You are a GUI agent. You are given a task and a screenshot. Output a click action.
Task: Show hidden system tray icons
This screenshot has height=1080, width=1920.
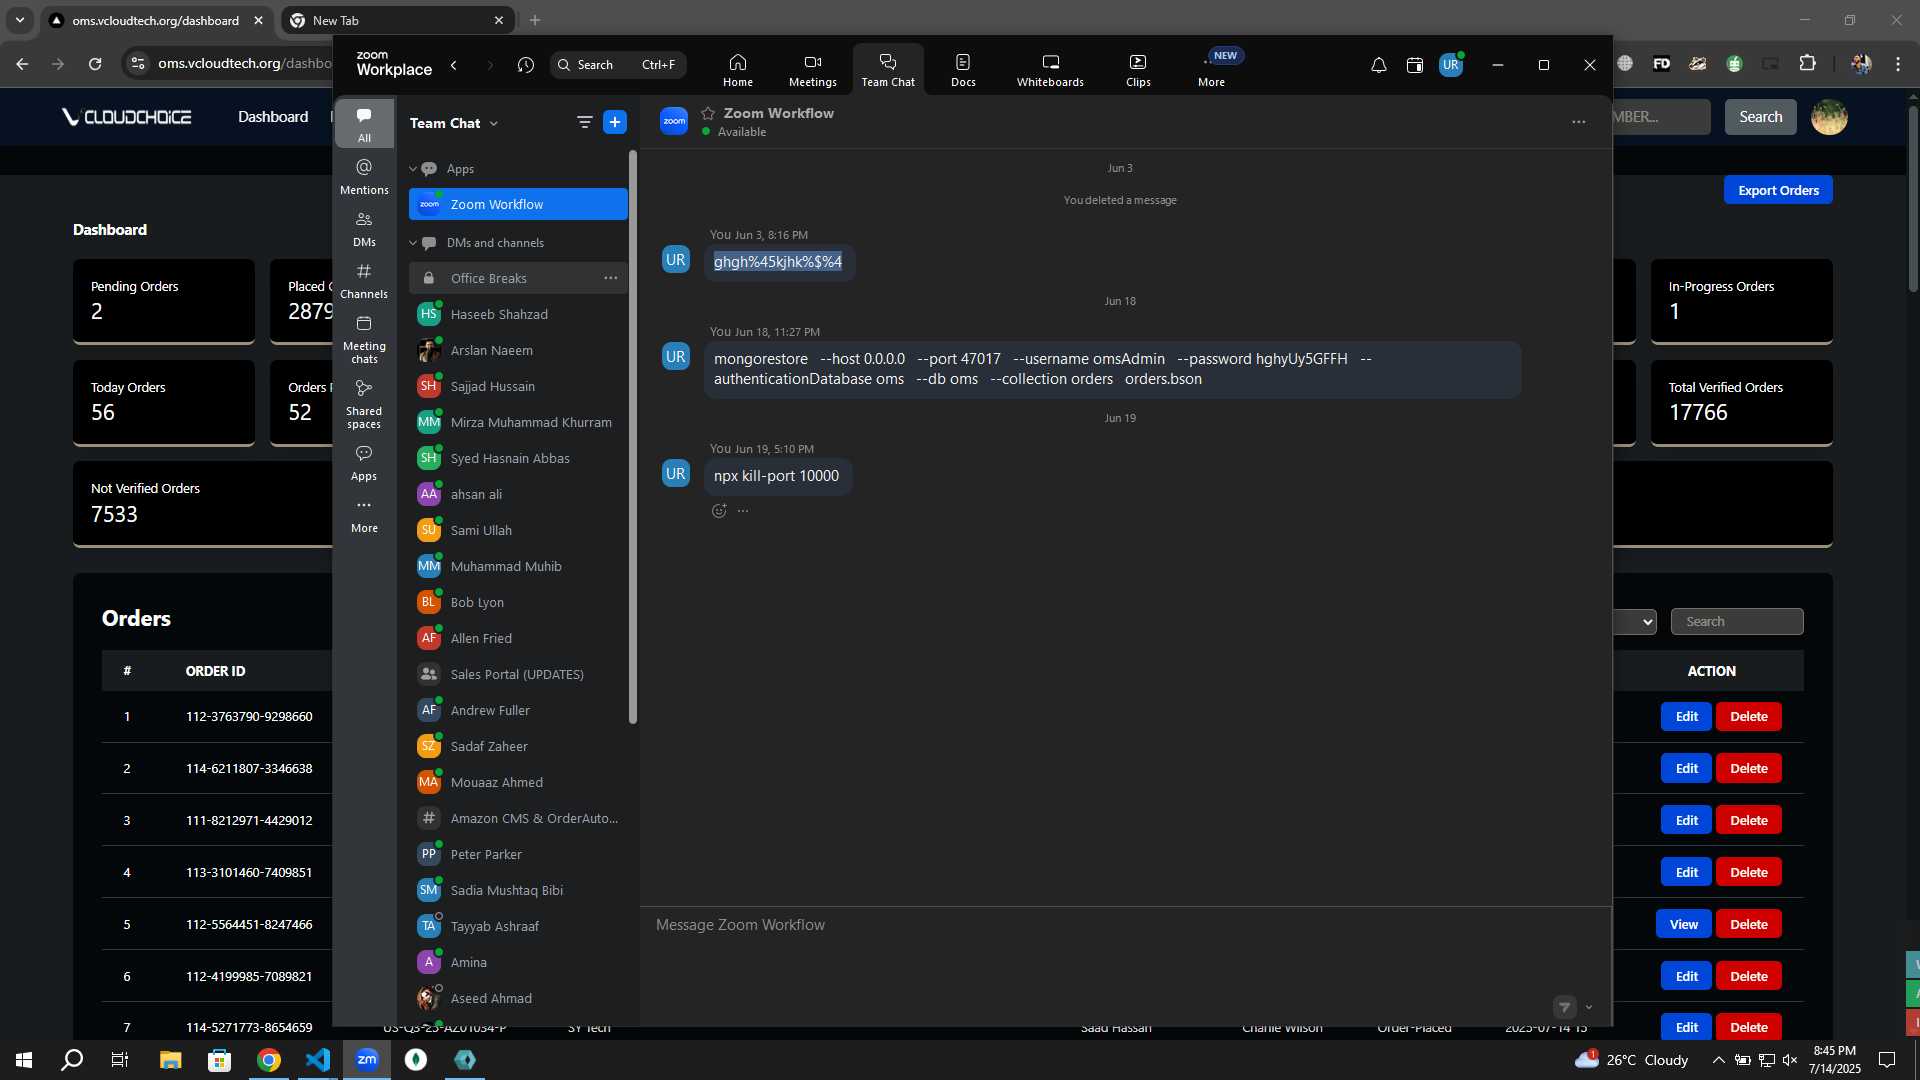(1718, 1060)
